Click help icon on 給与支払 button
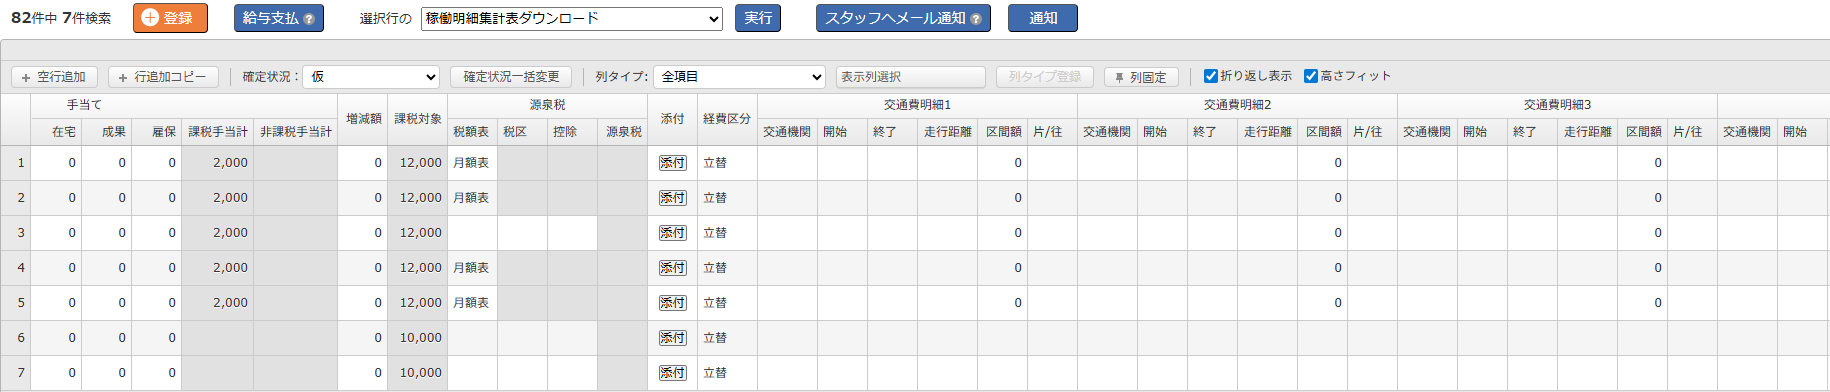 pos(308,19)
